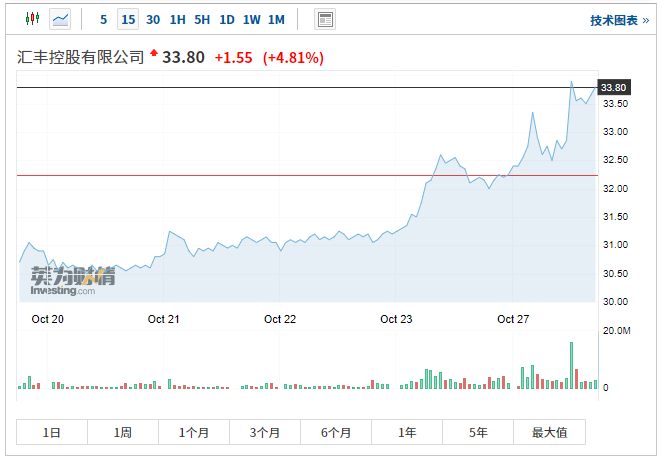This screenshot has height=462, width=663.
Task: Click the tallest green volume bar
Action: pyautogui.click(x=572, y=365)
